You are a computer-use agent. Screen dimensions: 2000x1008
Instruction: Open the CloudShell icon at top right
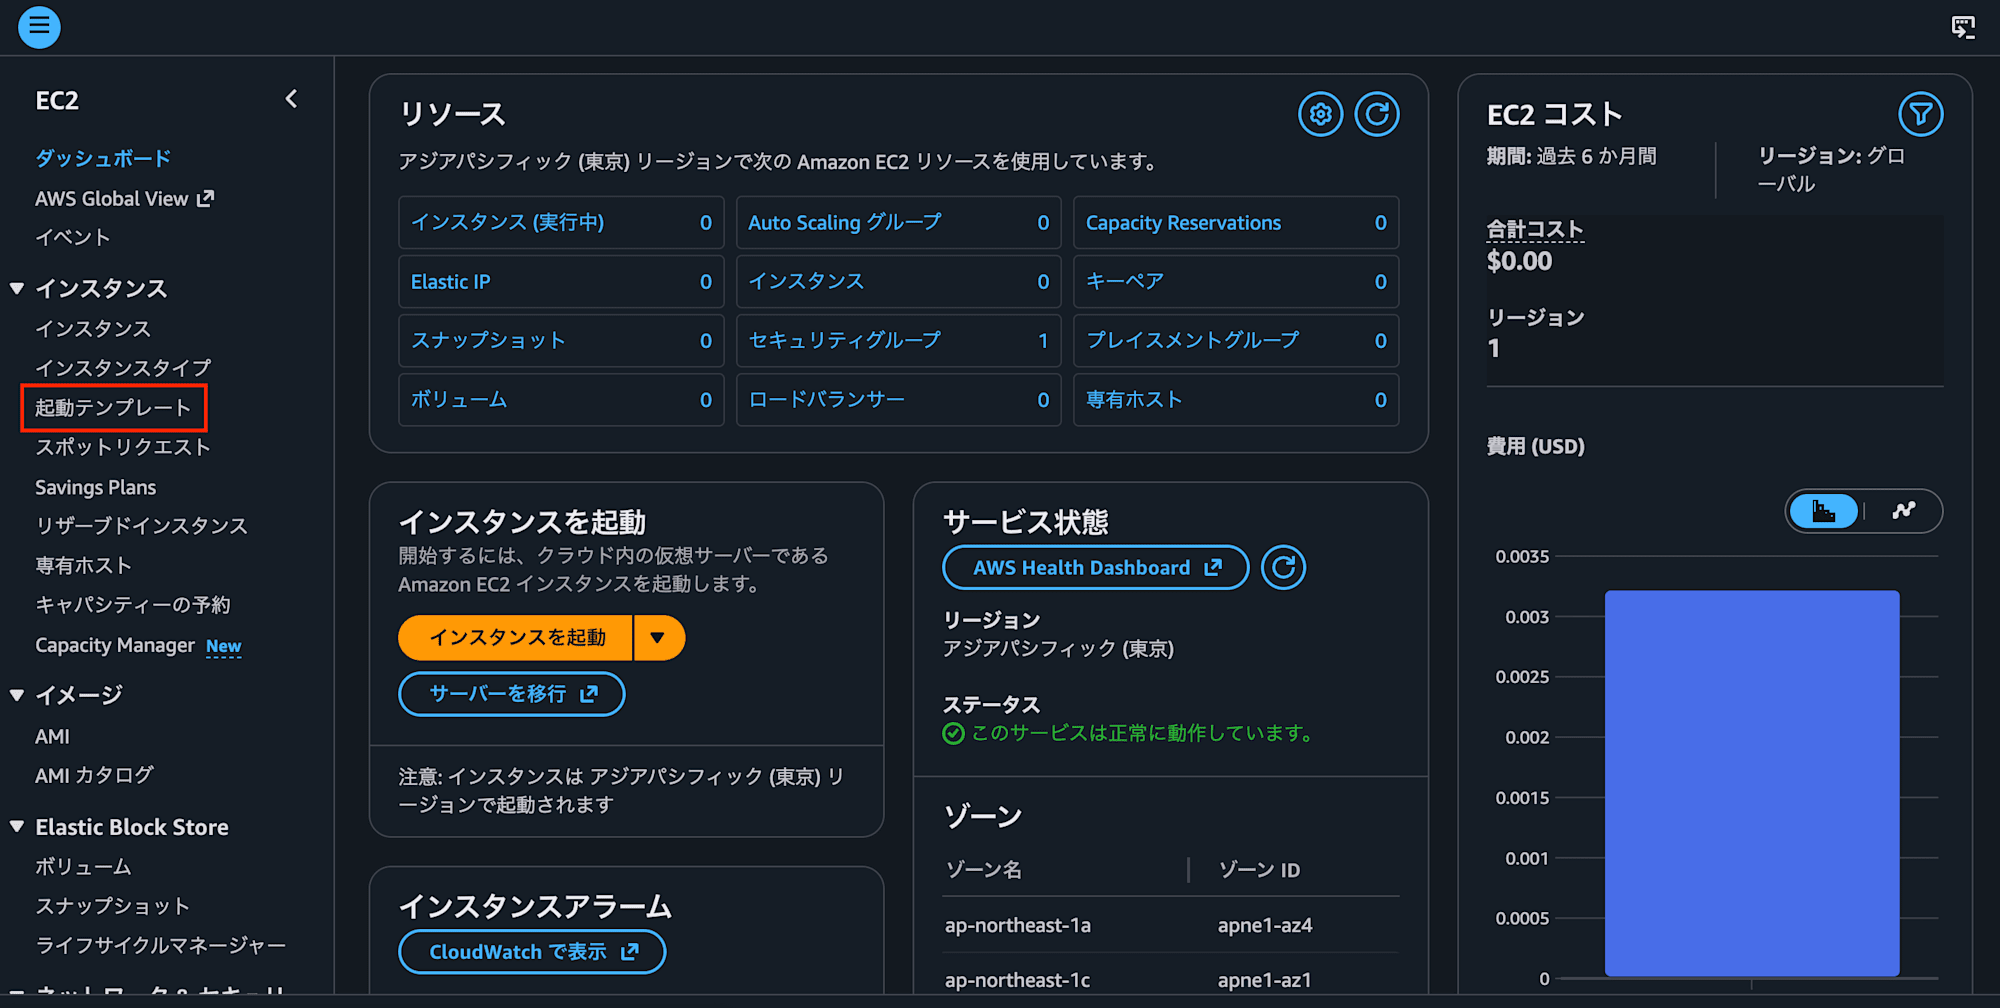[1963, 27]
